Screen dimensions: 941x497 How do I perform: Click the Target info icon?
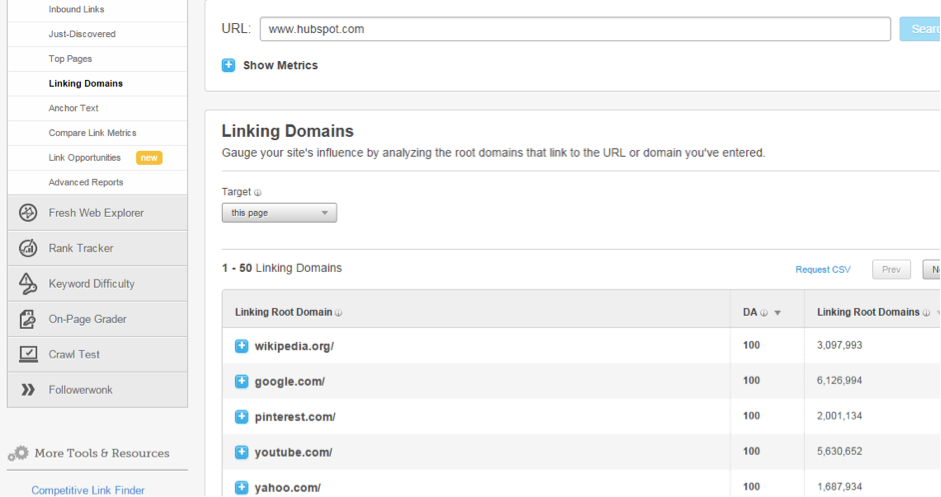point(258,193)
